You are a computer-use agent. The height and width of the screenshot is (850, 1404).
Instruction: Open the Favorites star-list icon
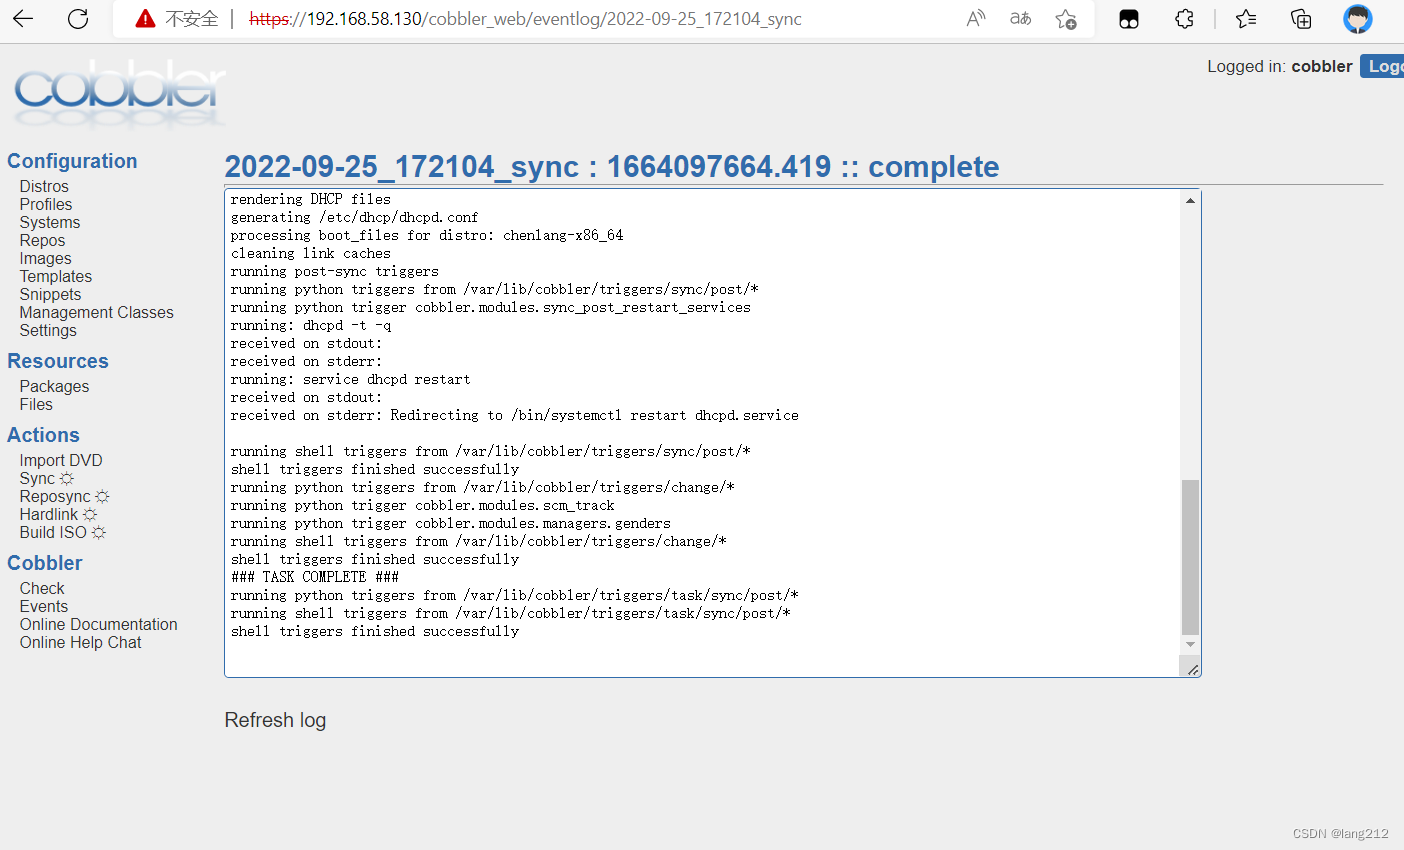point(1246,19)
